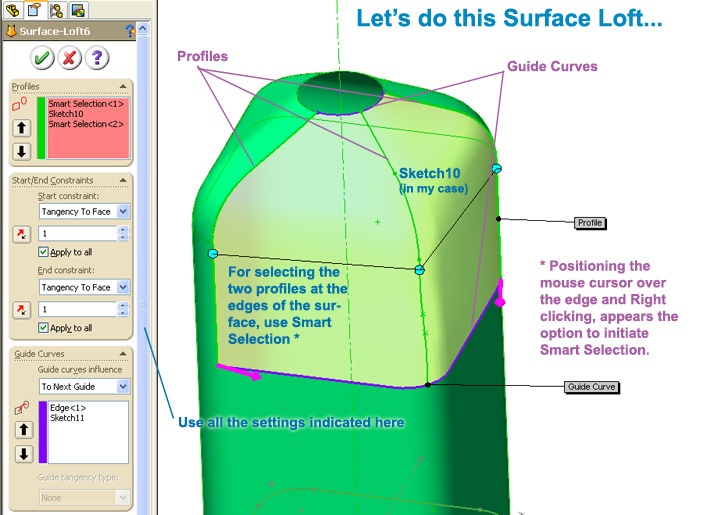Click the Surface-Loft6 header help icon
707x515 pixels.
(130, 31)
